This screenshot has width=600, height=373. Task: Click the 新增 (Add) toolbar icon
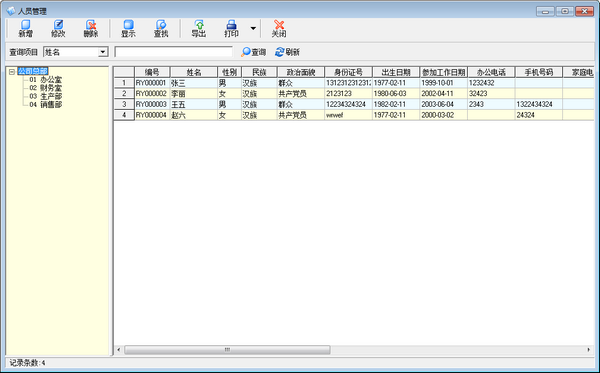click(26, 29)
